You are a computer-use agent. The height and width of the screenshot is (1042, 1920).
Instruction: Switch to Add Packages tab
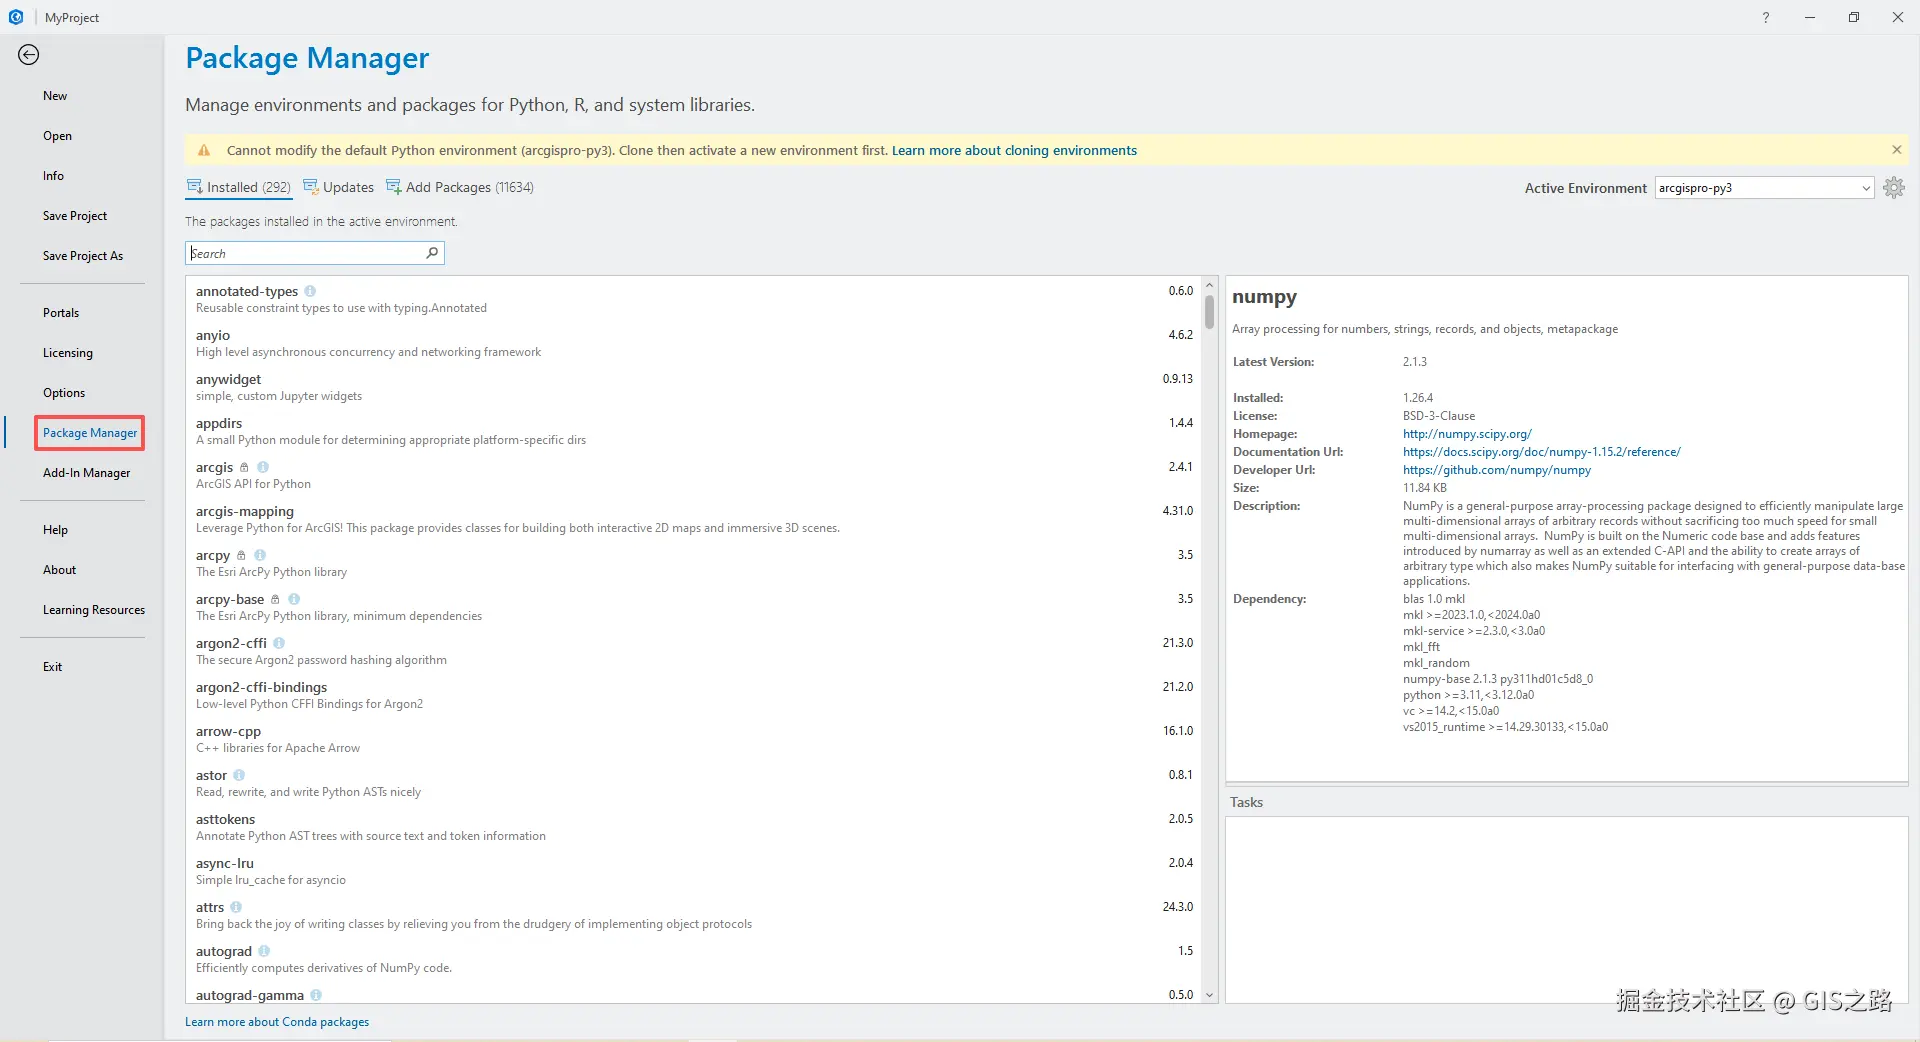point(460,187)
